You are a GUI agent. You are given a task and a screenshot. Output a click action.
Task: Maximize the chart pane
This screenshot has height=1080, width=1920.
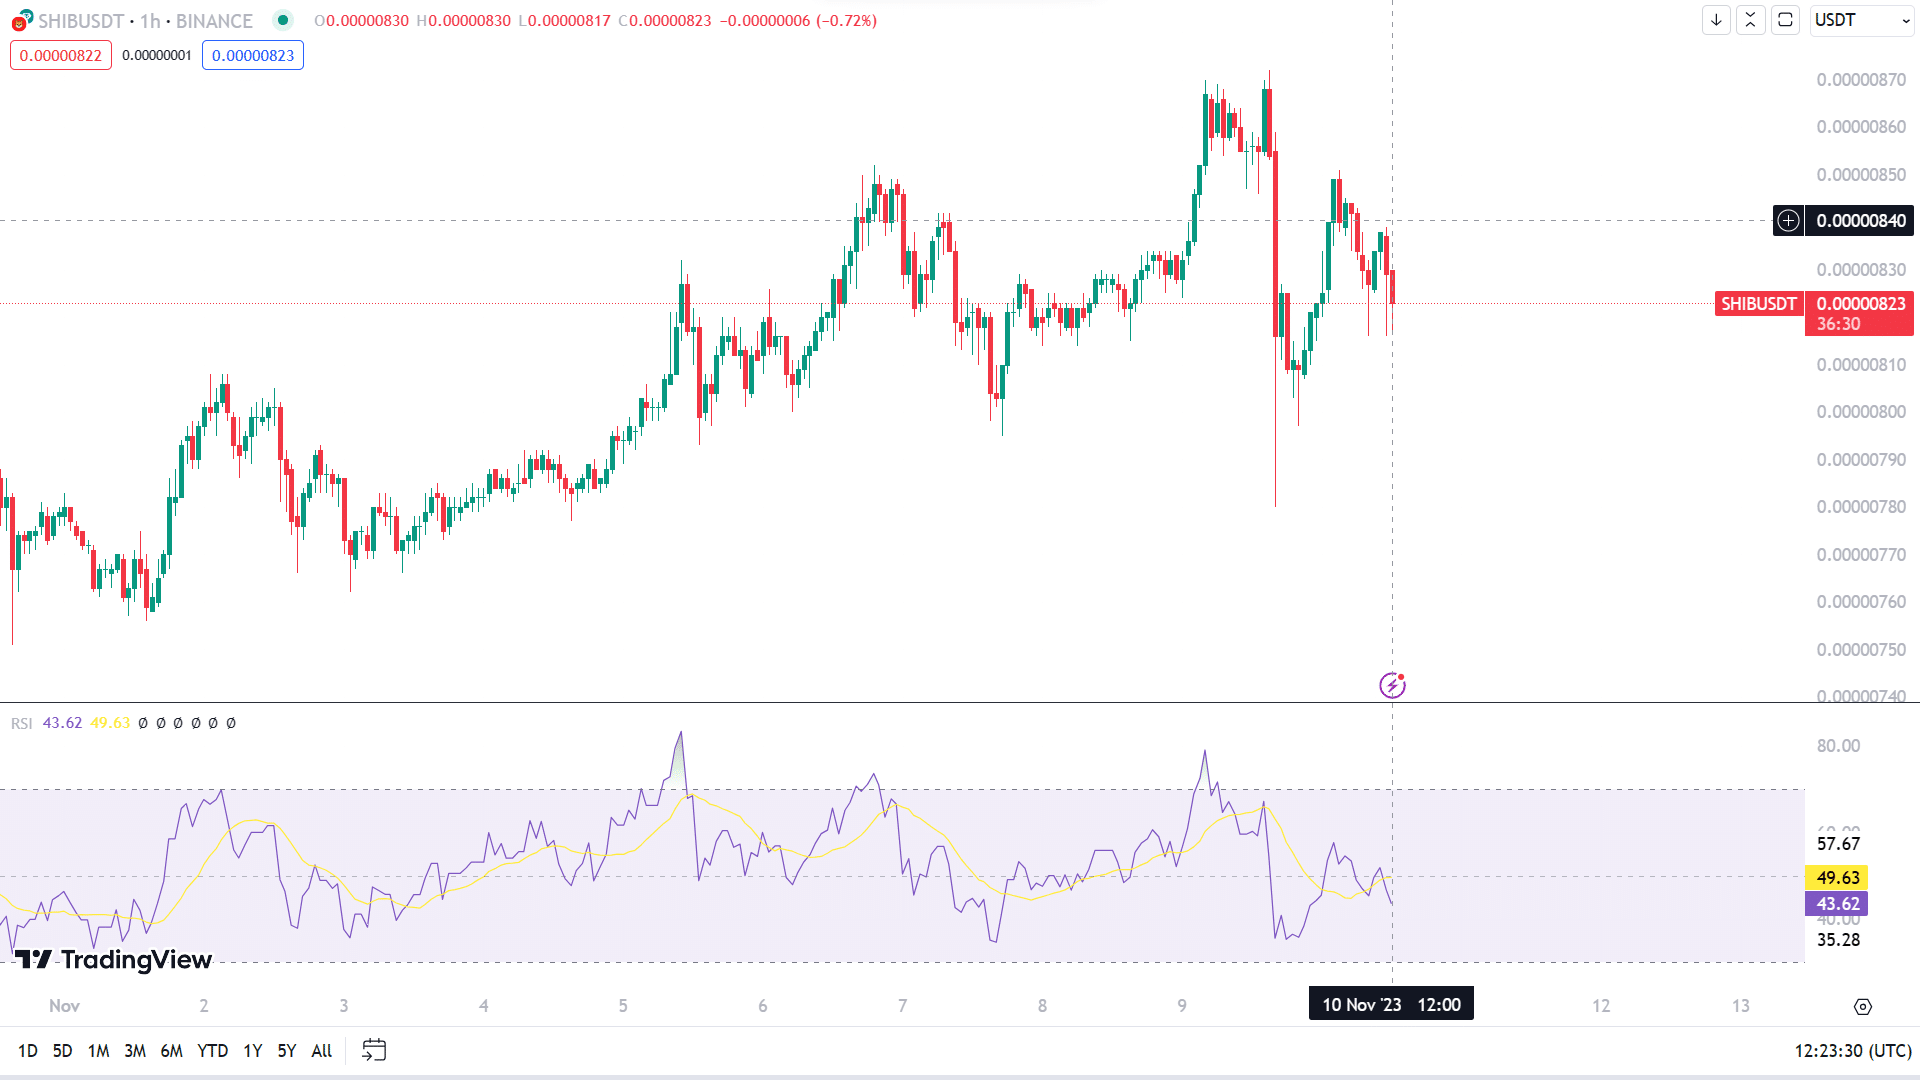[1785, 20]
